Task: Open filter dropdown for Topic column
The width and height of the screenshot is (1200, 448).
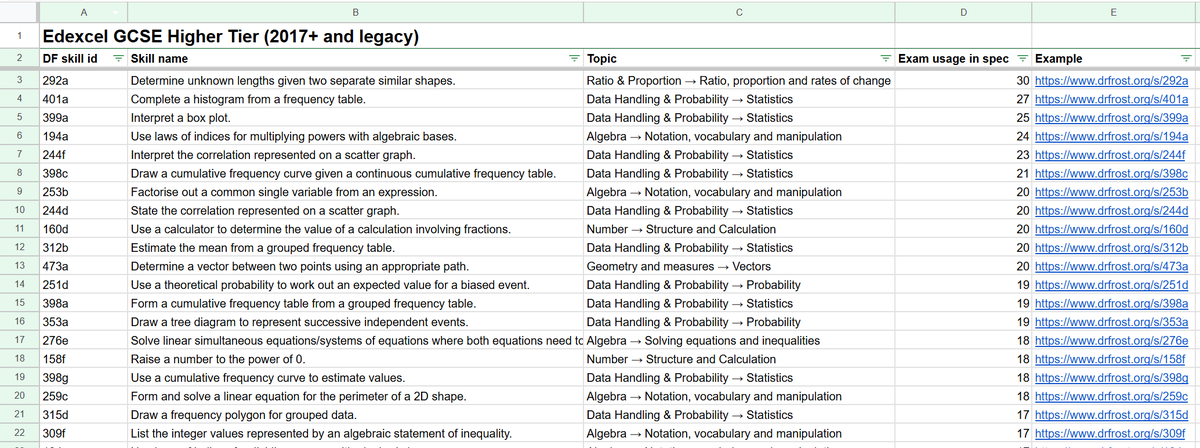Action: click(x=884, y=59)
